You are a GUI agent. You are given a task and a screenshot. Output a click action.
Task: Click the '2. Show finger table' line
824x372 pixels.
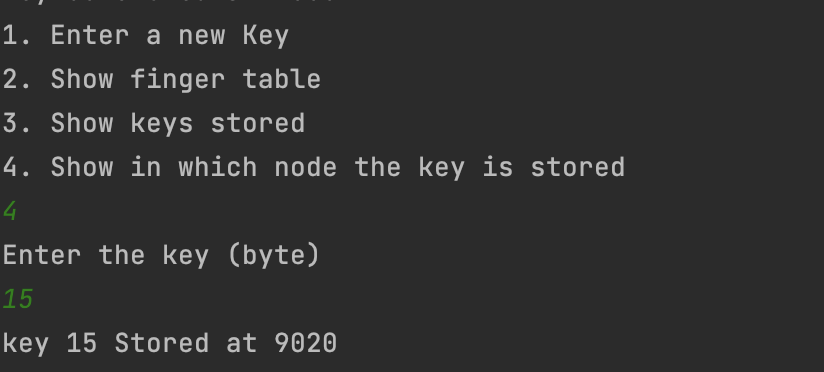point(162,80)
